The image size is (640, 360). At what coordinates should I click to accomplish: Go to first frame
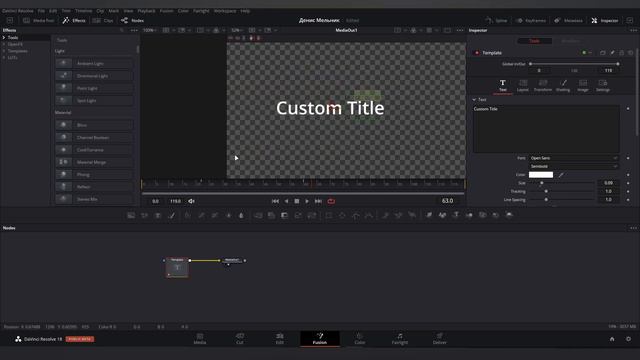pyautogui.click(x=275, y=201)
